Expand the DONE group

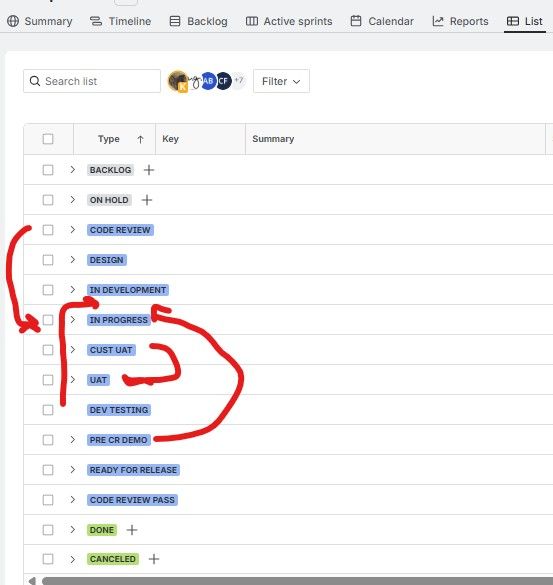(x=72, y=529)
